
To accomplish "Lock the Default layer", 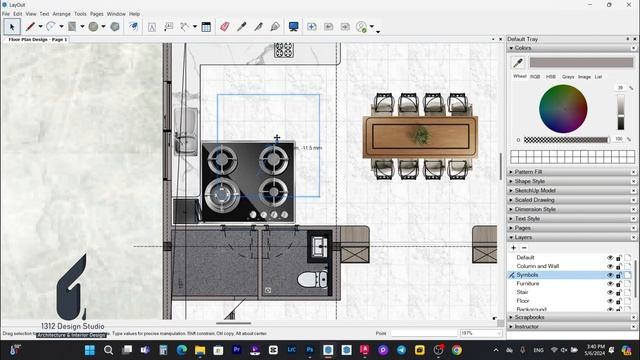I will (619, 258).
